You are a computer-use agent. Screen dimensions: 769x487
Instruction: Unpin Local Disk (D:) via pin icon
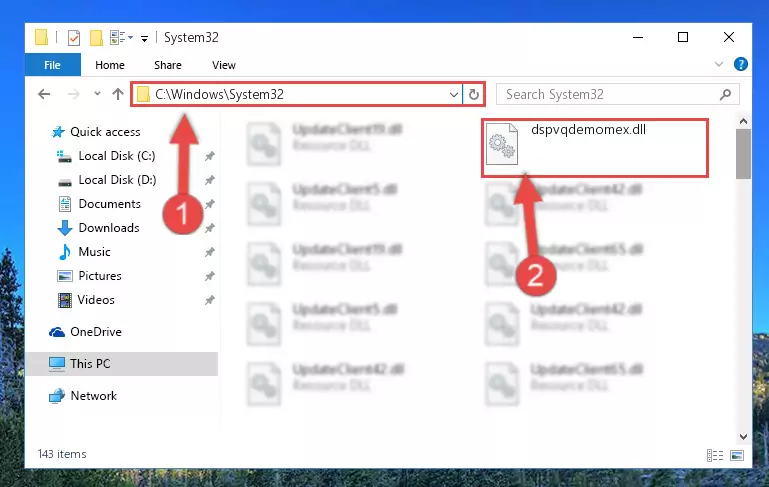click(209, 180)
